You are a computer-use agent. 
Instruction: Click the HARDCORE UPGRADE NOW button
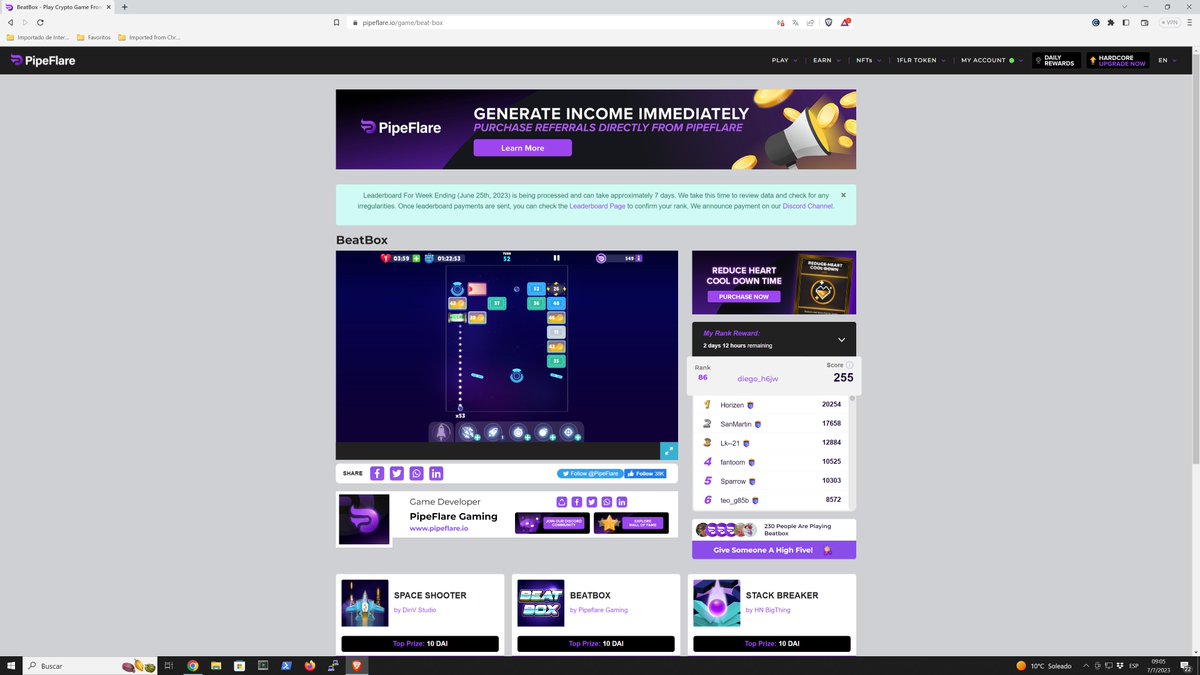(1116, 60)
